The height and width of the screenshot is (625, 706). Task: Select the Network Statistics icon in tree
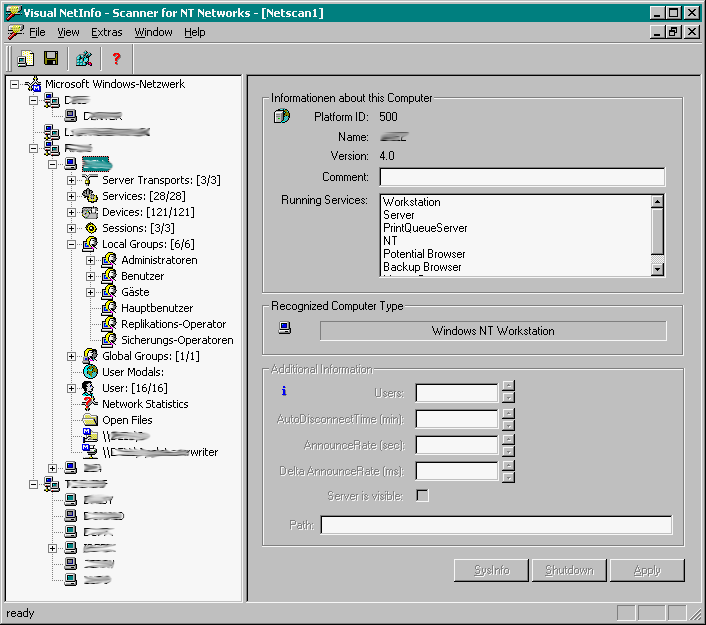(x=89, y=404)
